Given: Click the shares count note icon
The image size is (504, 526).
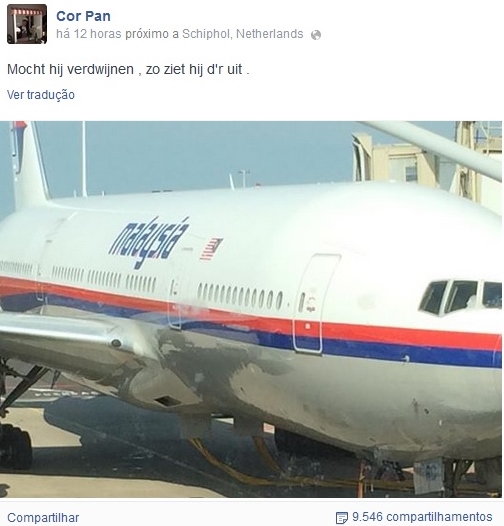Looking at the screenshot, I should 342,517.
